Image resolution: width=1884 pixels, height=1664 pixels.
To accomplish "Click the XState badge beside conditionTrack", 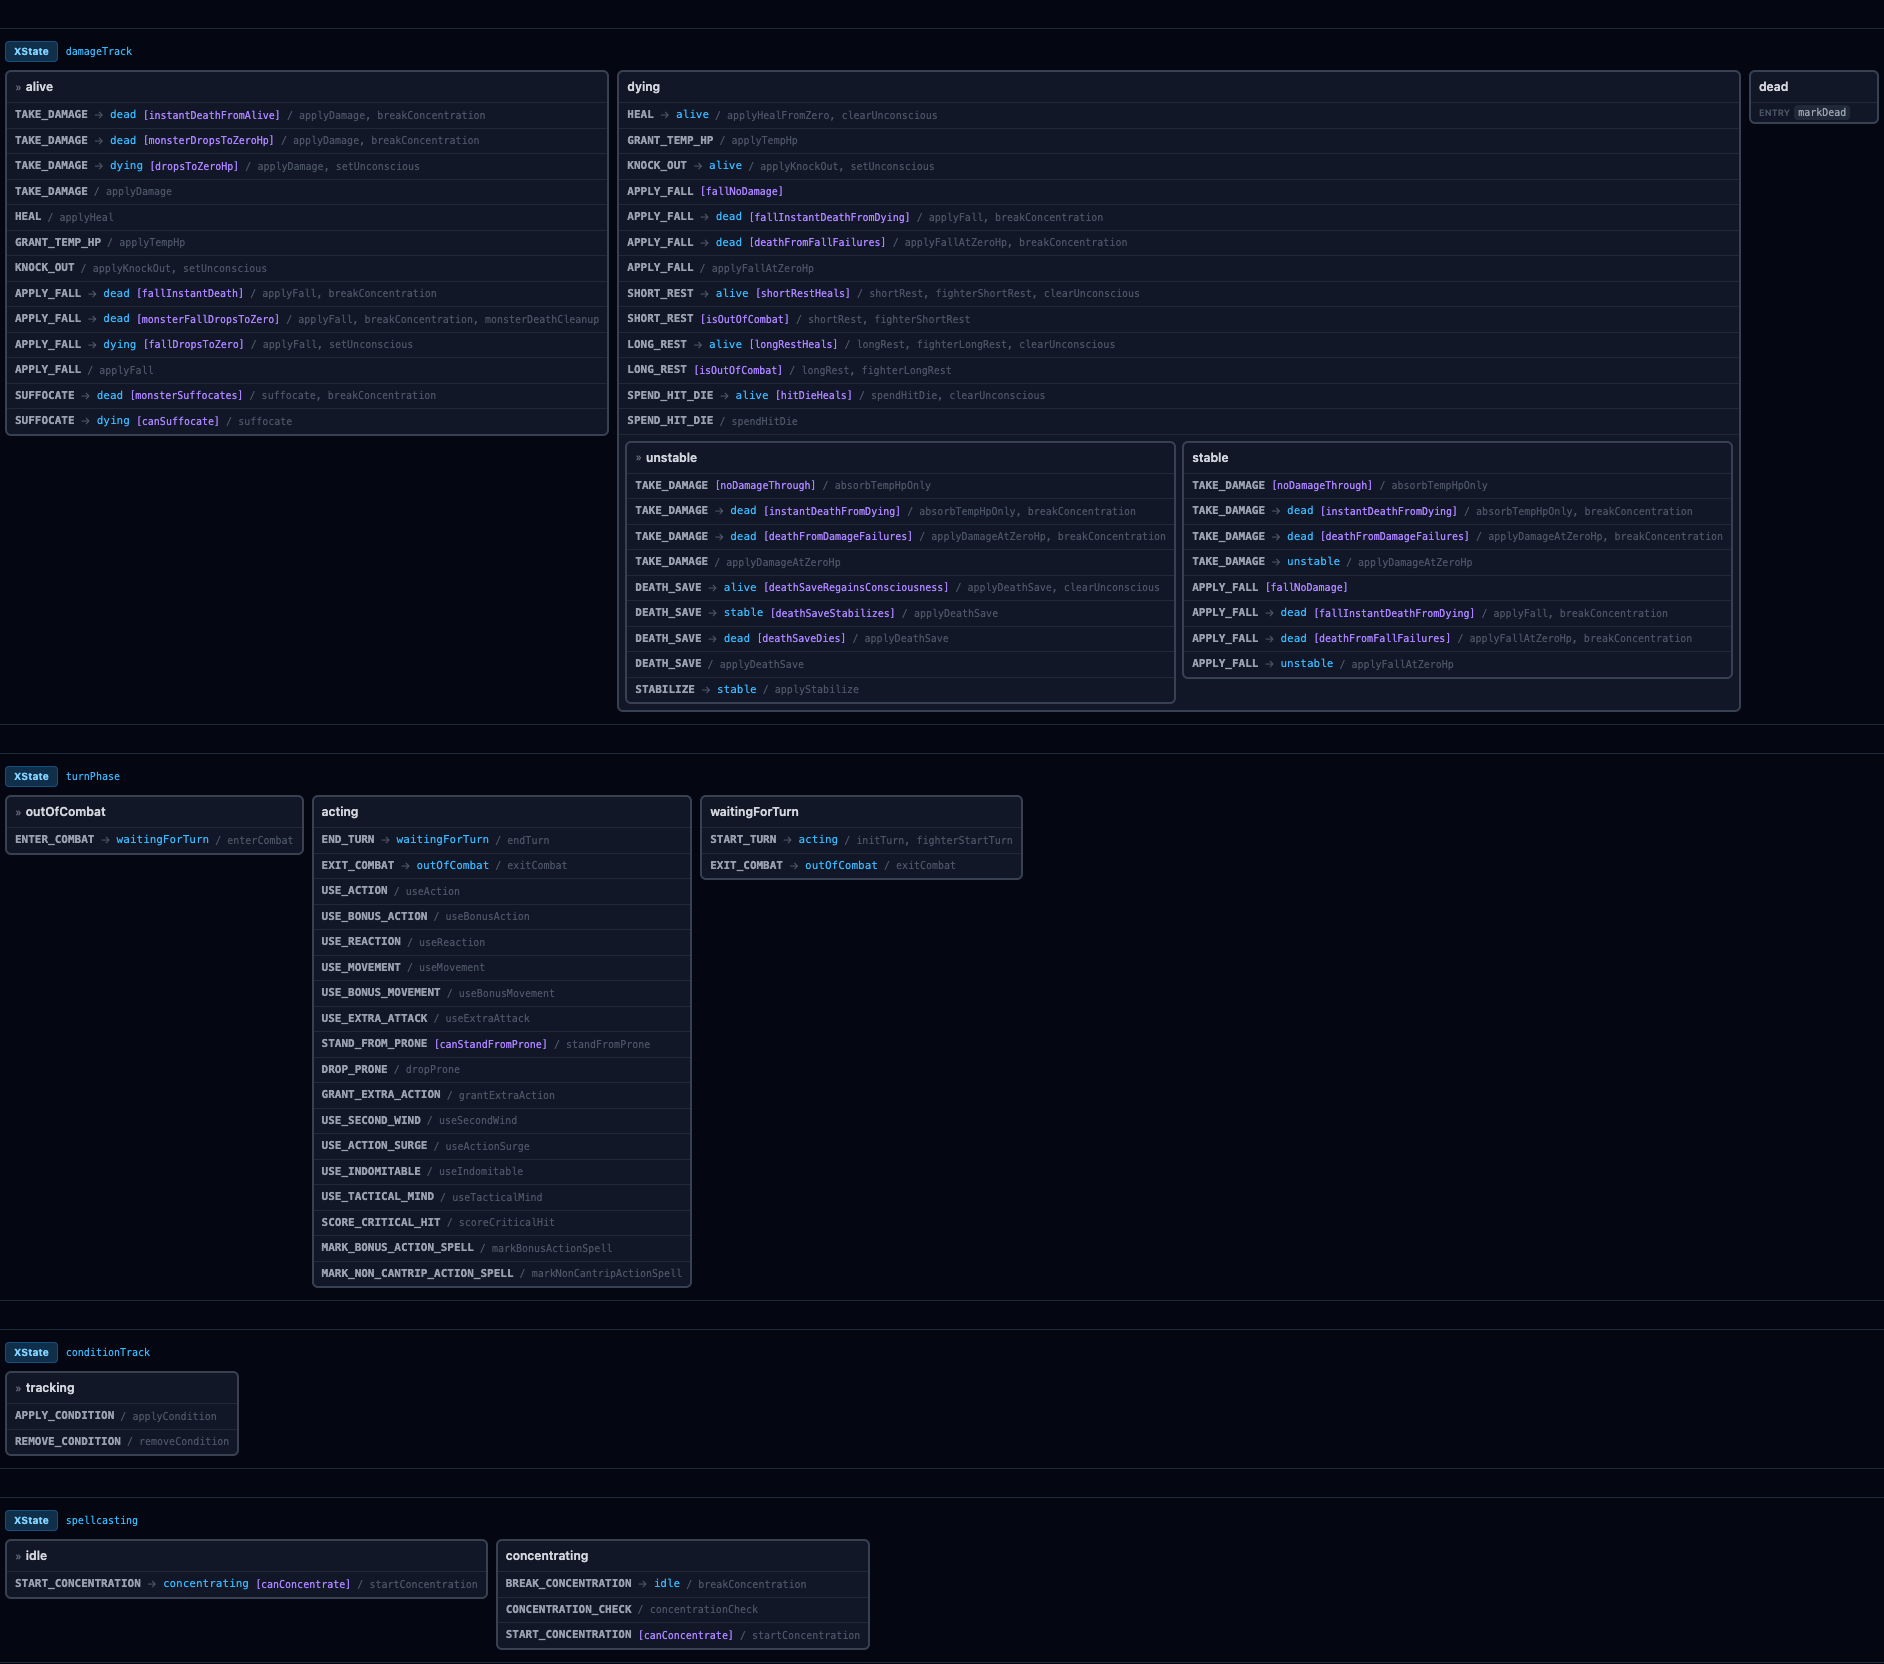I will click(31, 1352).
